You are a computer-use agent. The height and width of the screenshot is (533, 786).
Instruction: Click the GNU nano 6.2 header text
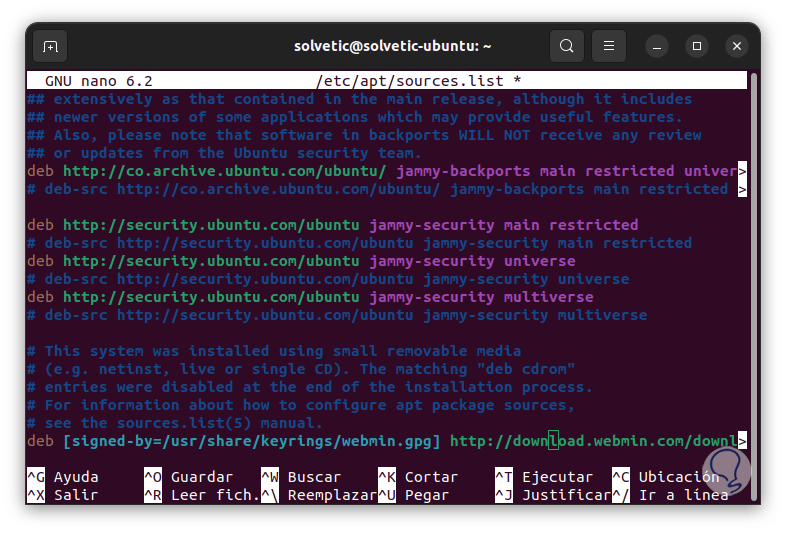coord(99,81)
